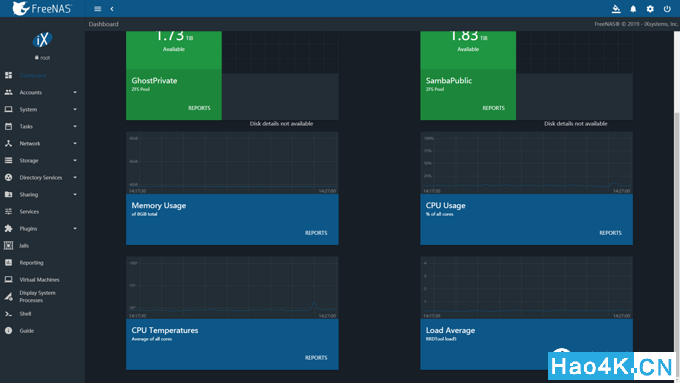Click the System laptop icon
Image resolution: width=680 pixels, height=383 pixels.
(x=8, y=109)
